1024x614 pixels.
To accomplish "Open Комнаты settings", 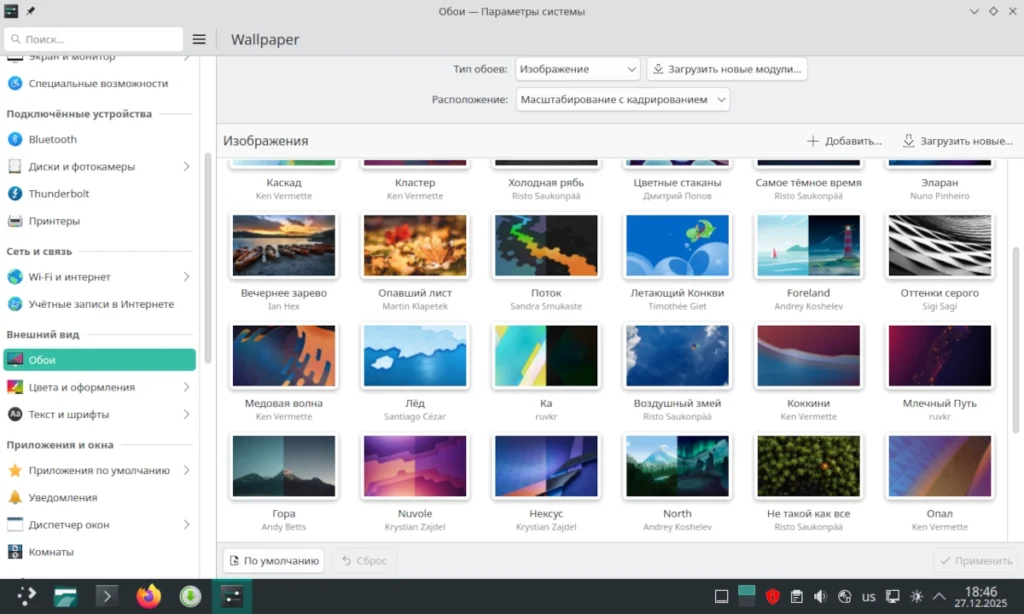I will 99,552.
